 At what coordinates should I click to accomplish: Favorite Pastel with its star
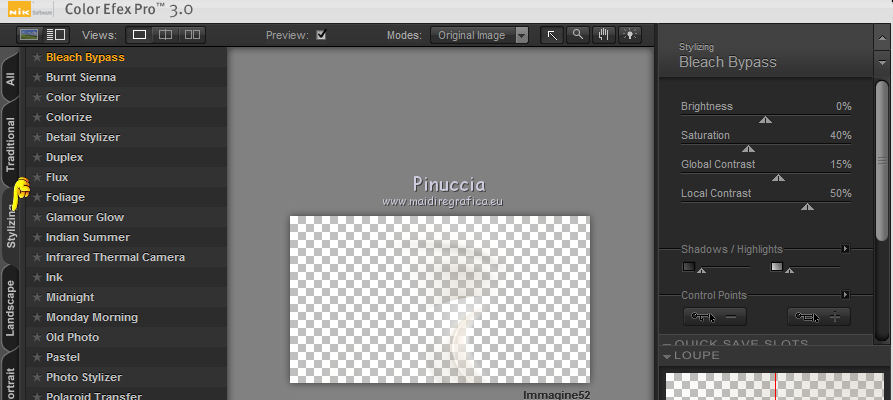(x=37, y=357)
